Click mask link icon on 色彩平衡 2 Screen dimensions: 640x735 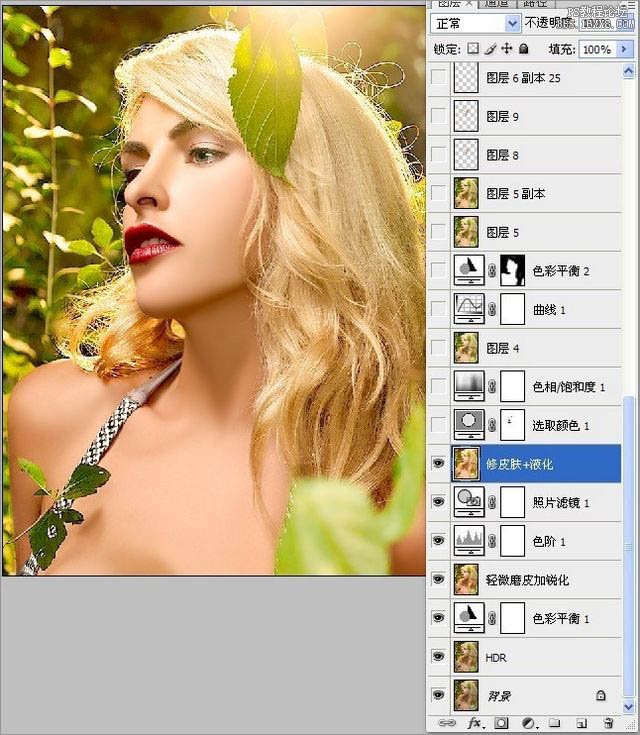pos(492,270)
